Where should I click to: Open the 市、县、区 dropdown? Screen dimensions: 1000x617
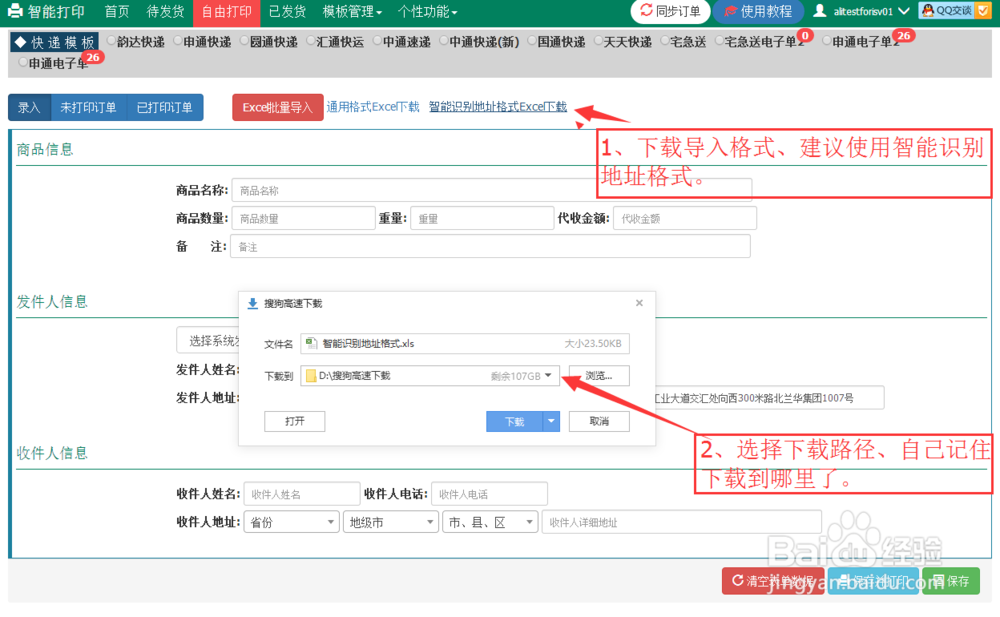point(490,522)
